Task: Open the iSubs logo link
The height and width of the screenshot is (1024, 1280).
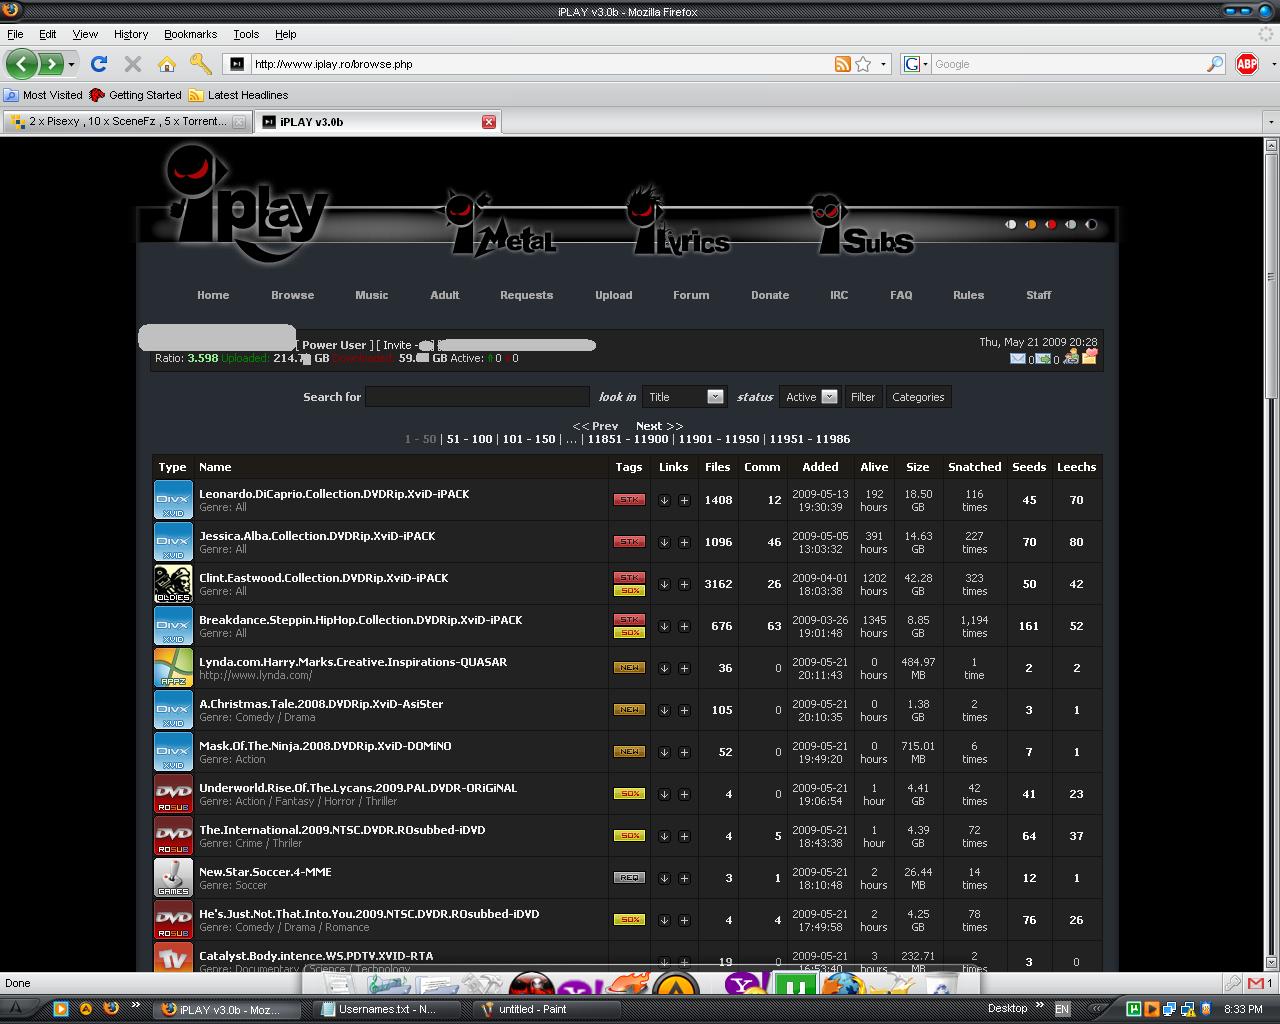Action: pyautogui.click(x=862, y=225)
